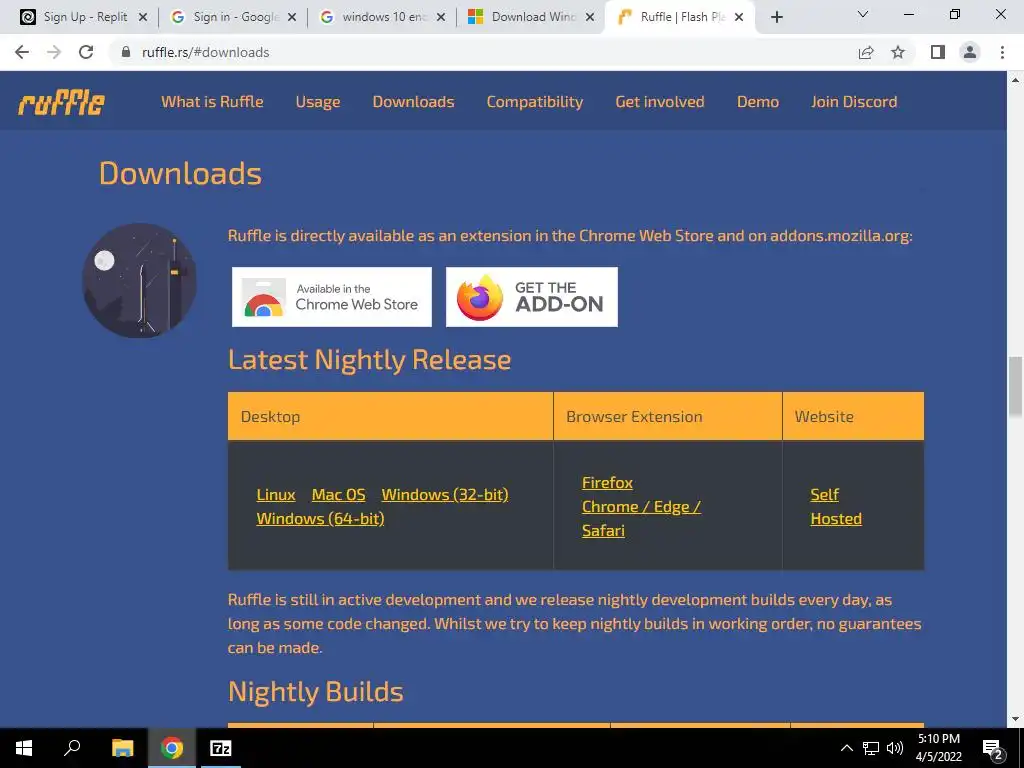The width and height of the screenshot is (1024, 768).
Task: Click the Ruffle logo in the header
Action: click(61, 103)
